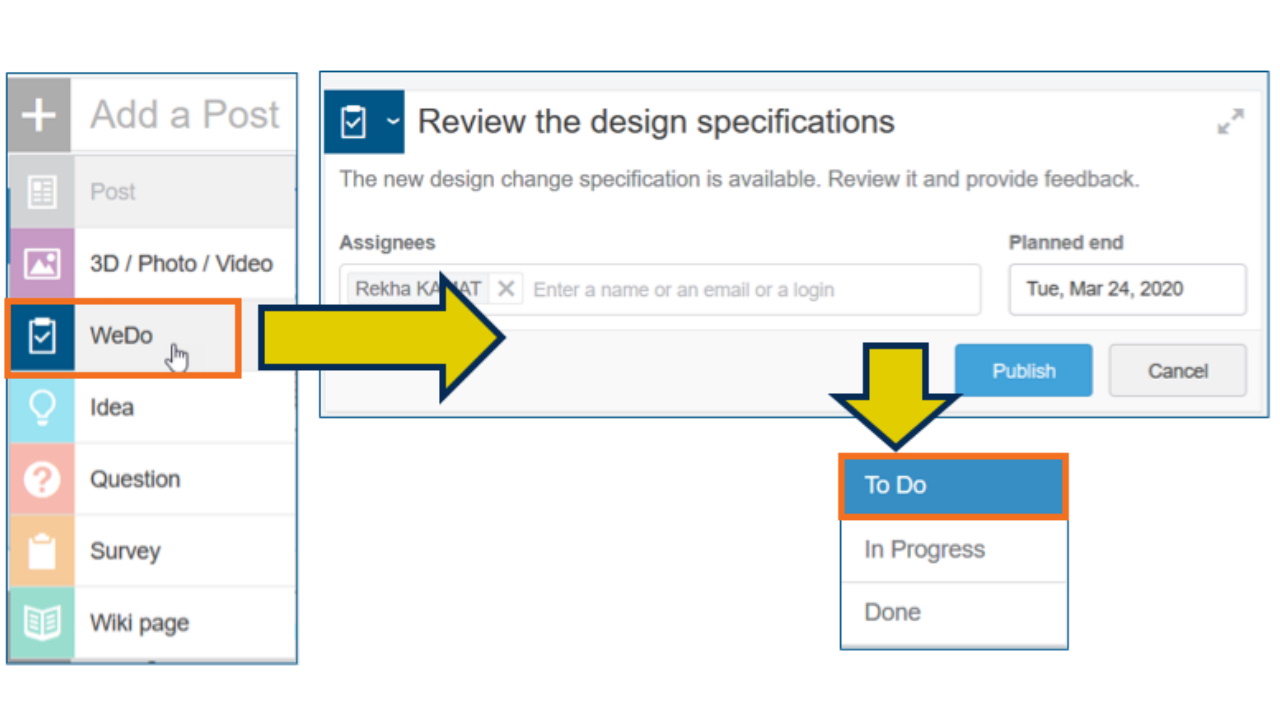This screenshot has width=1280, height=720.
Task: Click the Idea lightbulb icon
Action: coord(41,407)
